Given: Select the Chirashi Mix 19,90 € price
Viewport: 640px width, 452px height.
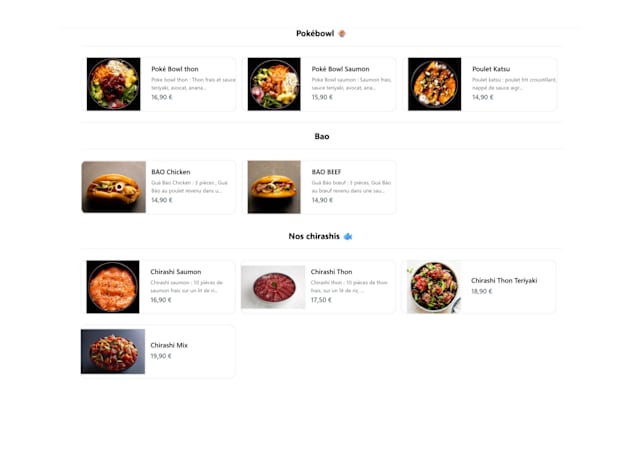Looking at the screenshot, I should 161,356.
